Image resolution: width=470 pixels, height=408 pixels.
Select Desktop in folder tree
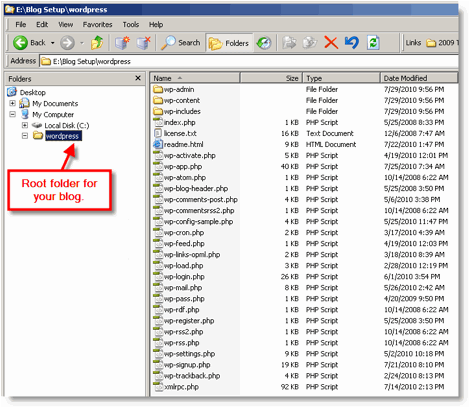(x=32, y=92)
